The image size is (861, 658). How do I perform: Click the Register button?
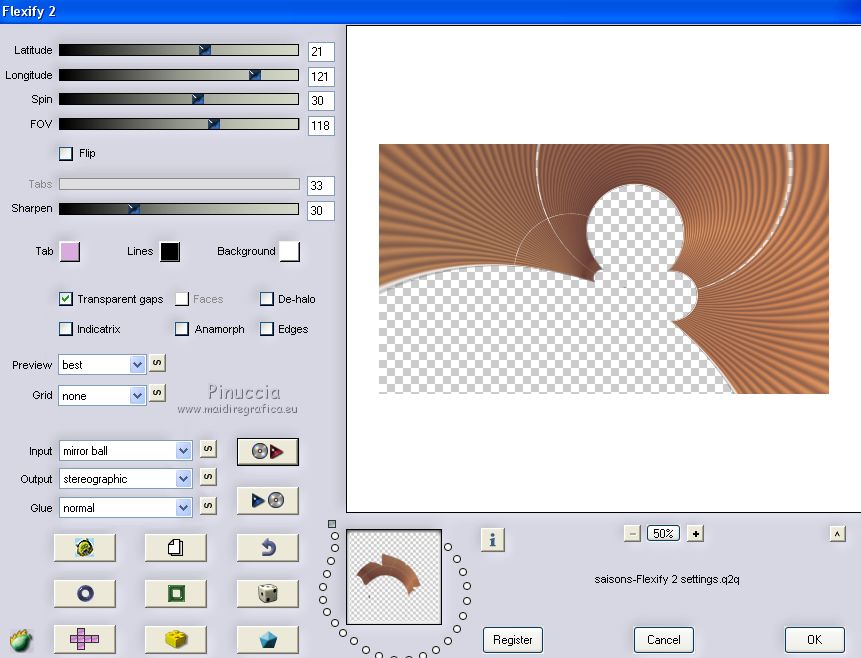point(513,640)
